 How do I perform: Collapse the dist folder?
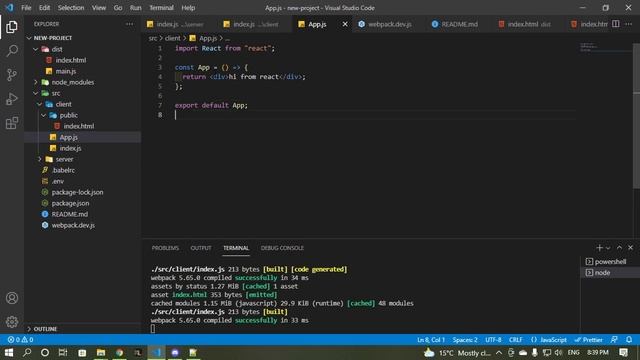36,49
